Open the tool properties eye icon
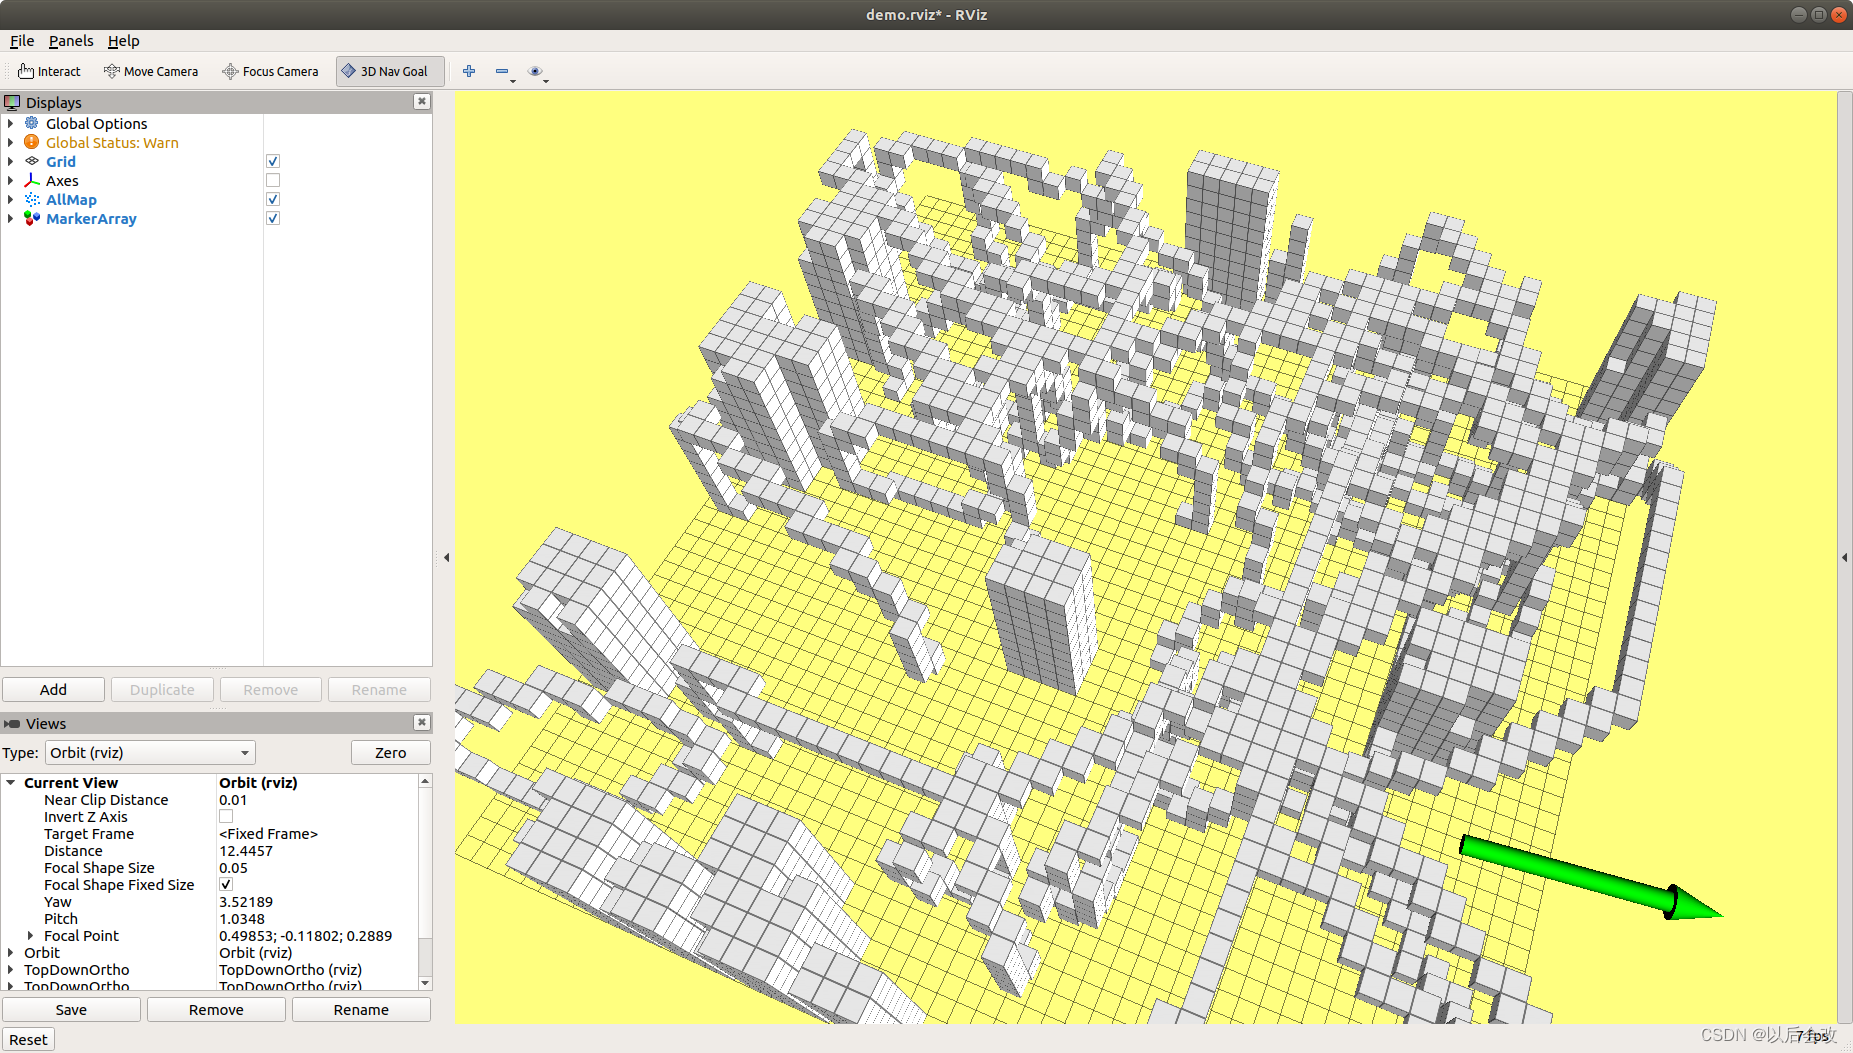This screenshot has height=1053, width=1853. 535,71
